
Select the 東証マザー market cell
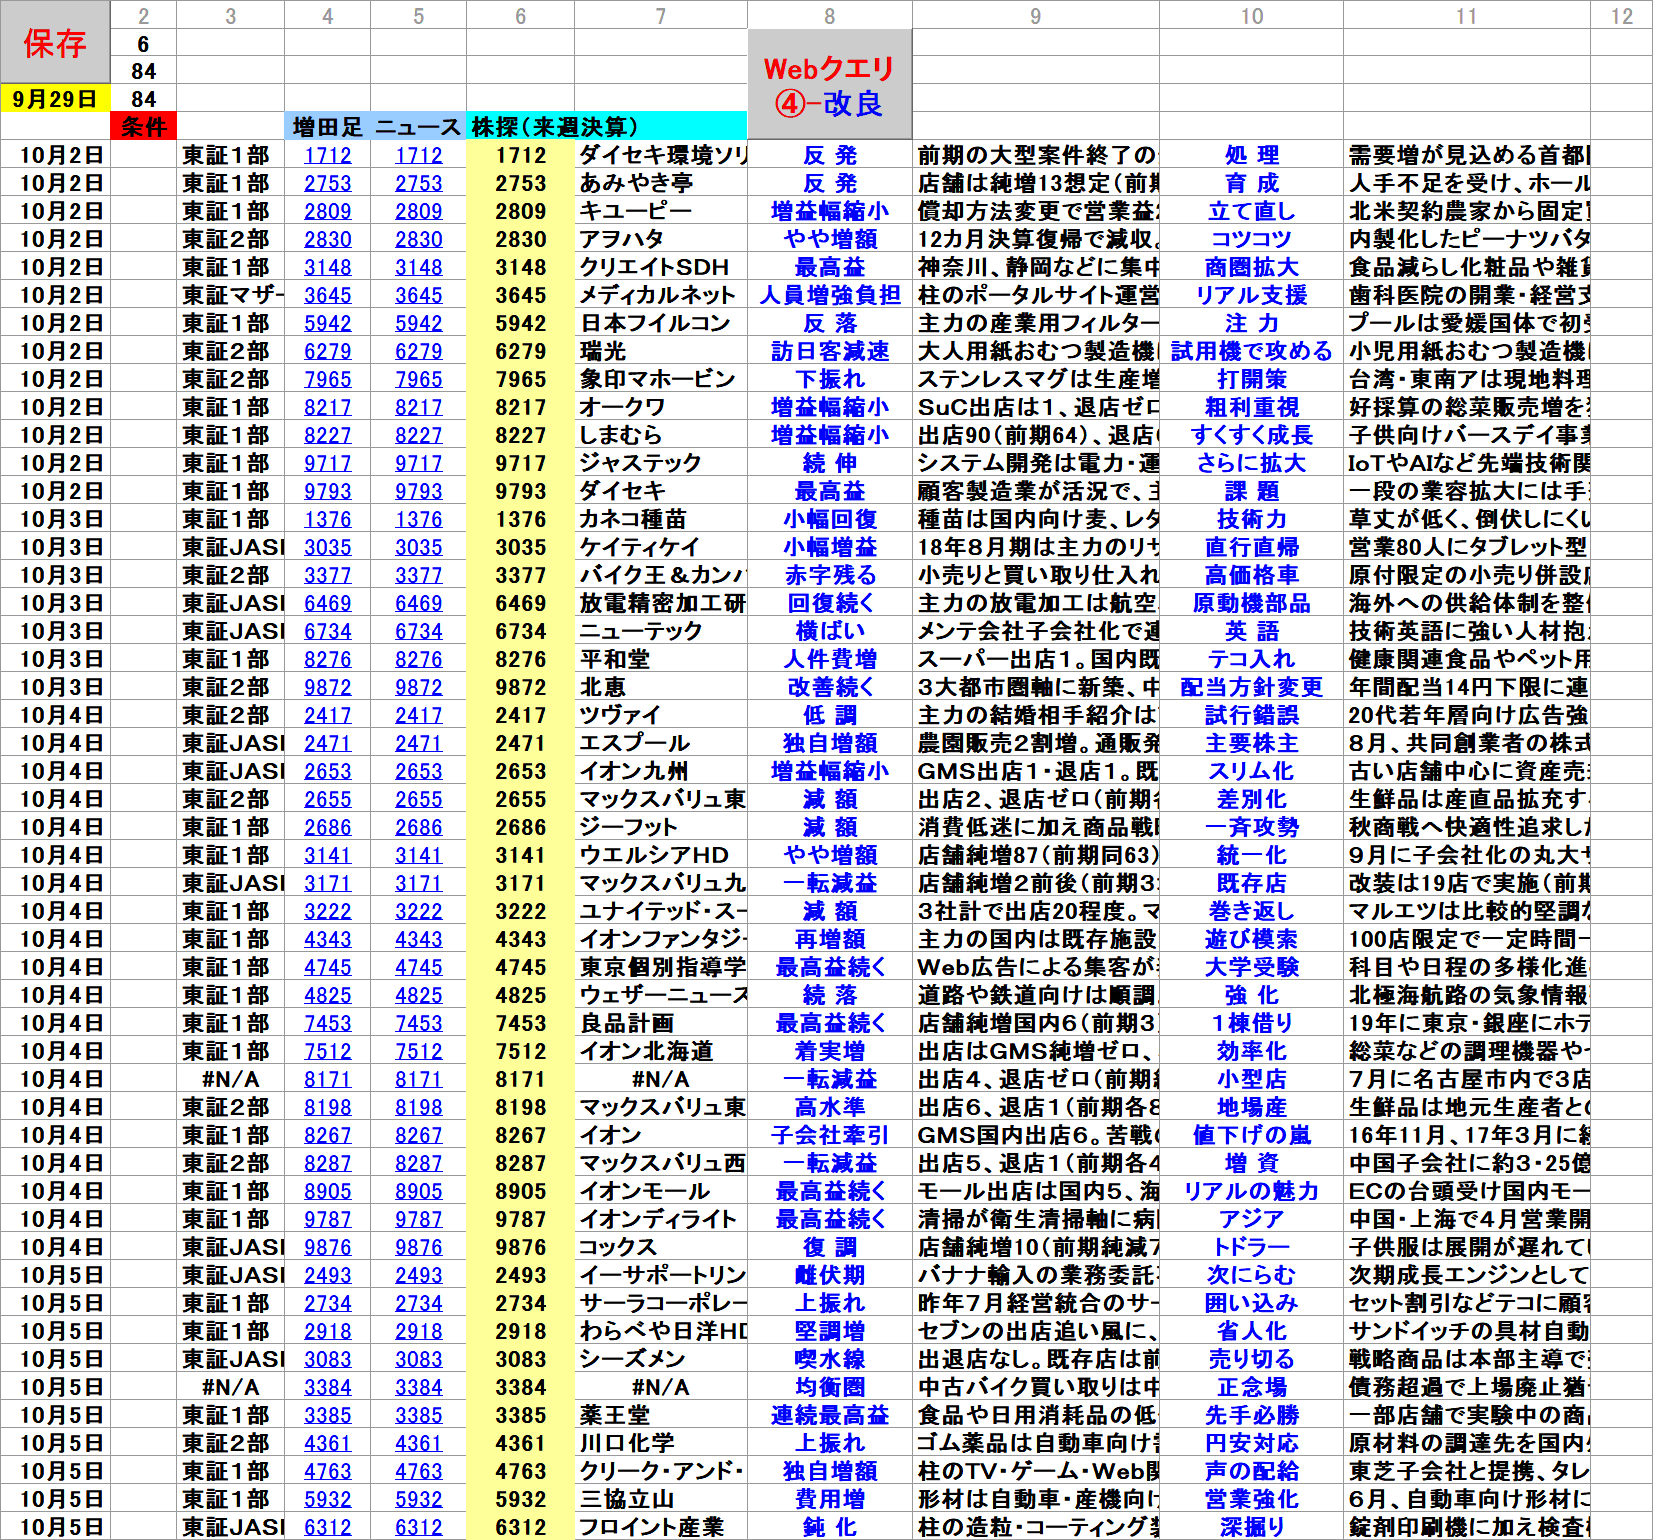[x=230, y=295]
